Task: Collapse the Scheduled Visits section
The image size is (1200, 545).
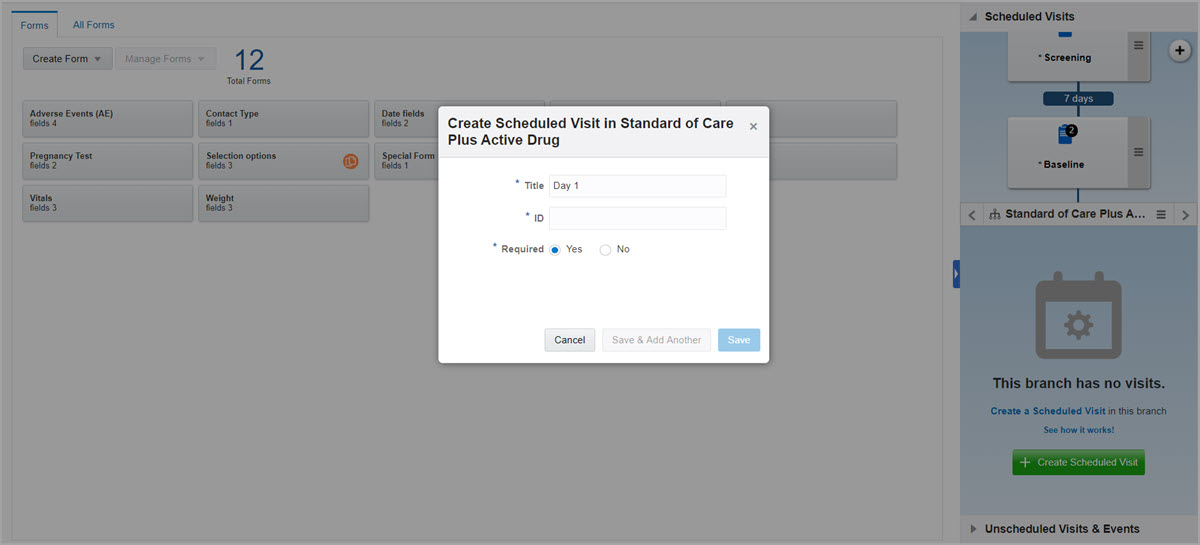Action: (x=971, y=17)
